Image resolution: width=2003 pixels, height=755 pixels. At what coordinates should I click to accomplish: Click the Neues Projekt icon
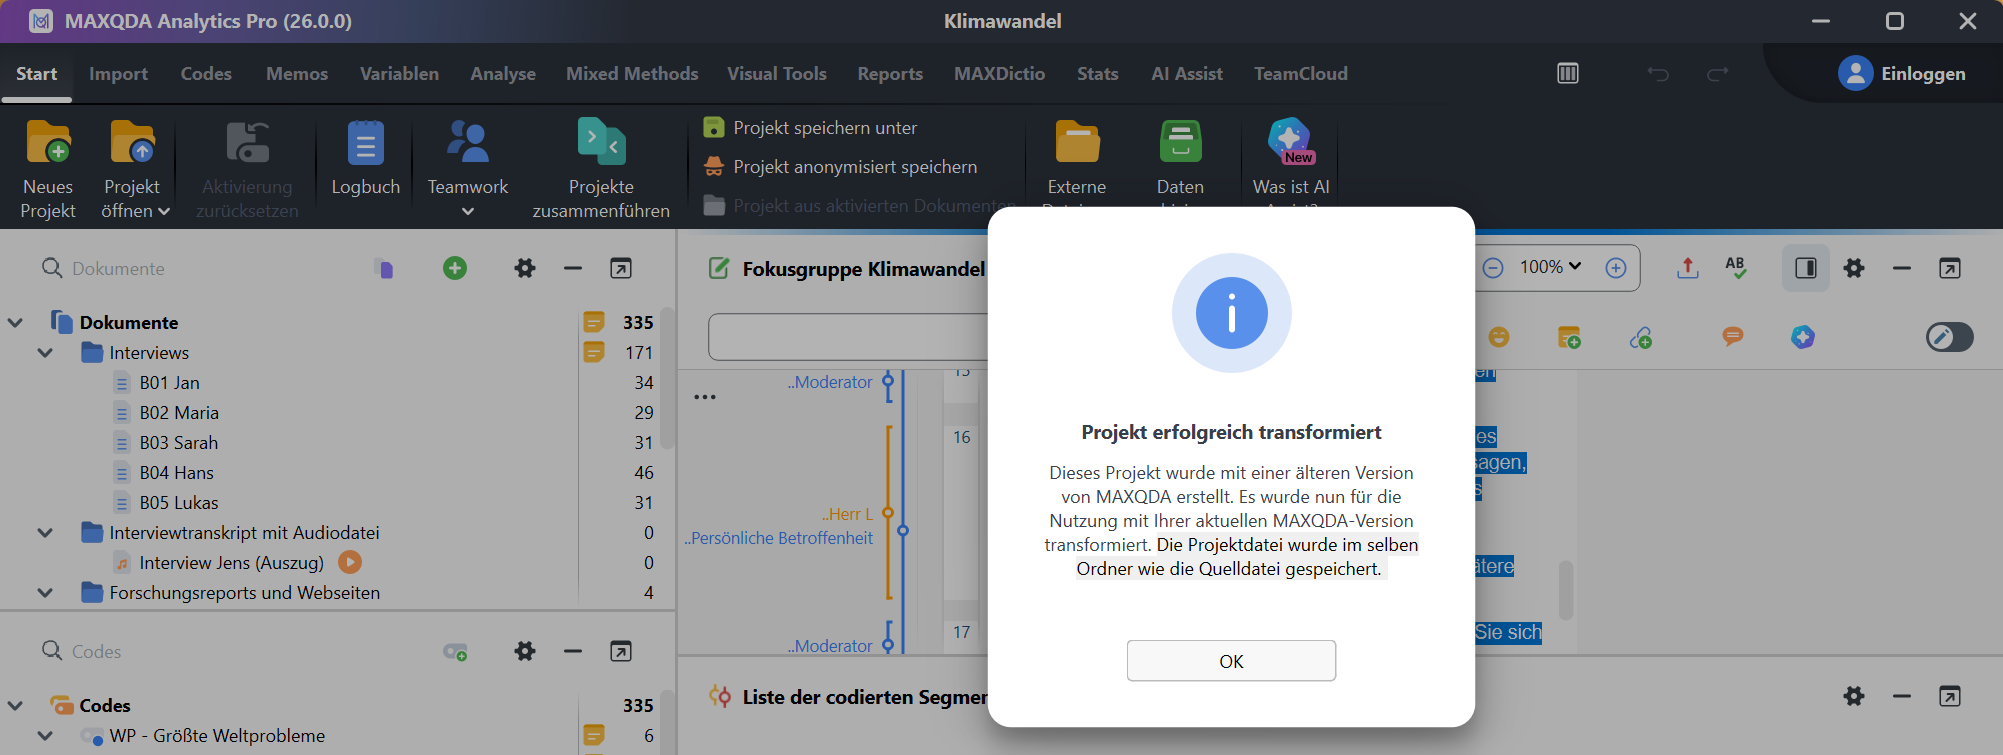pos(48,143)
